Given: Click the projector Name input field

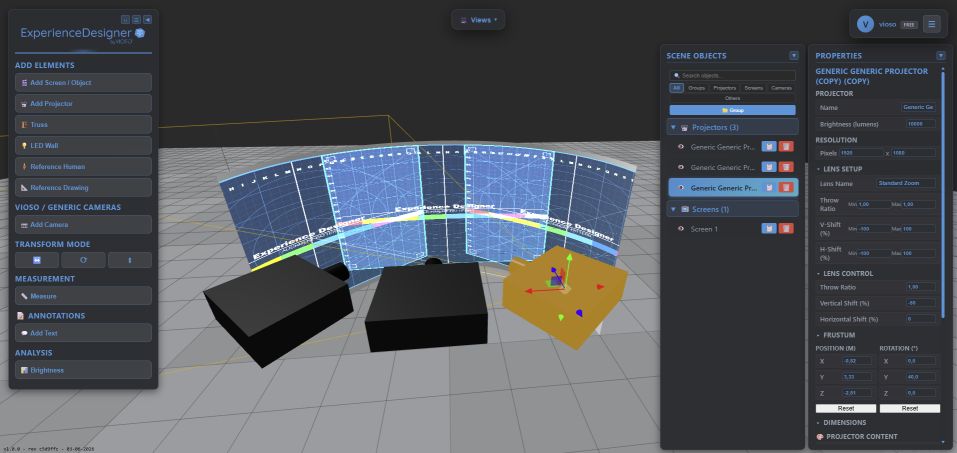Looking at the screenshot, I should [x=918, y=107].
